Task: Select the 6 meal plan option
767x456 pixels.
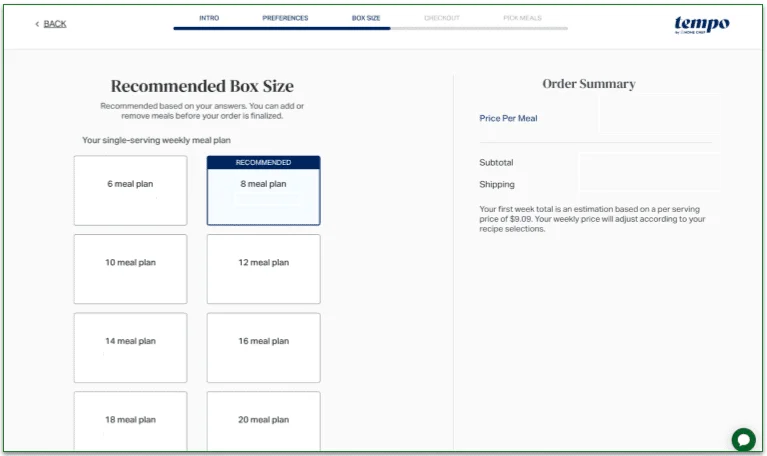Action: point(130,190)
